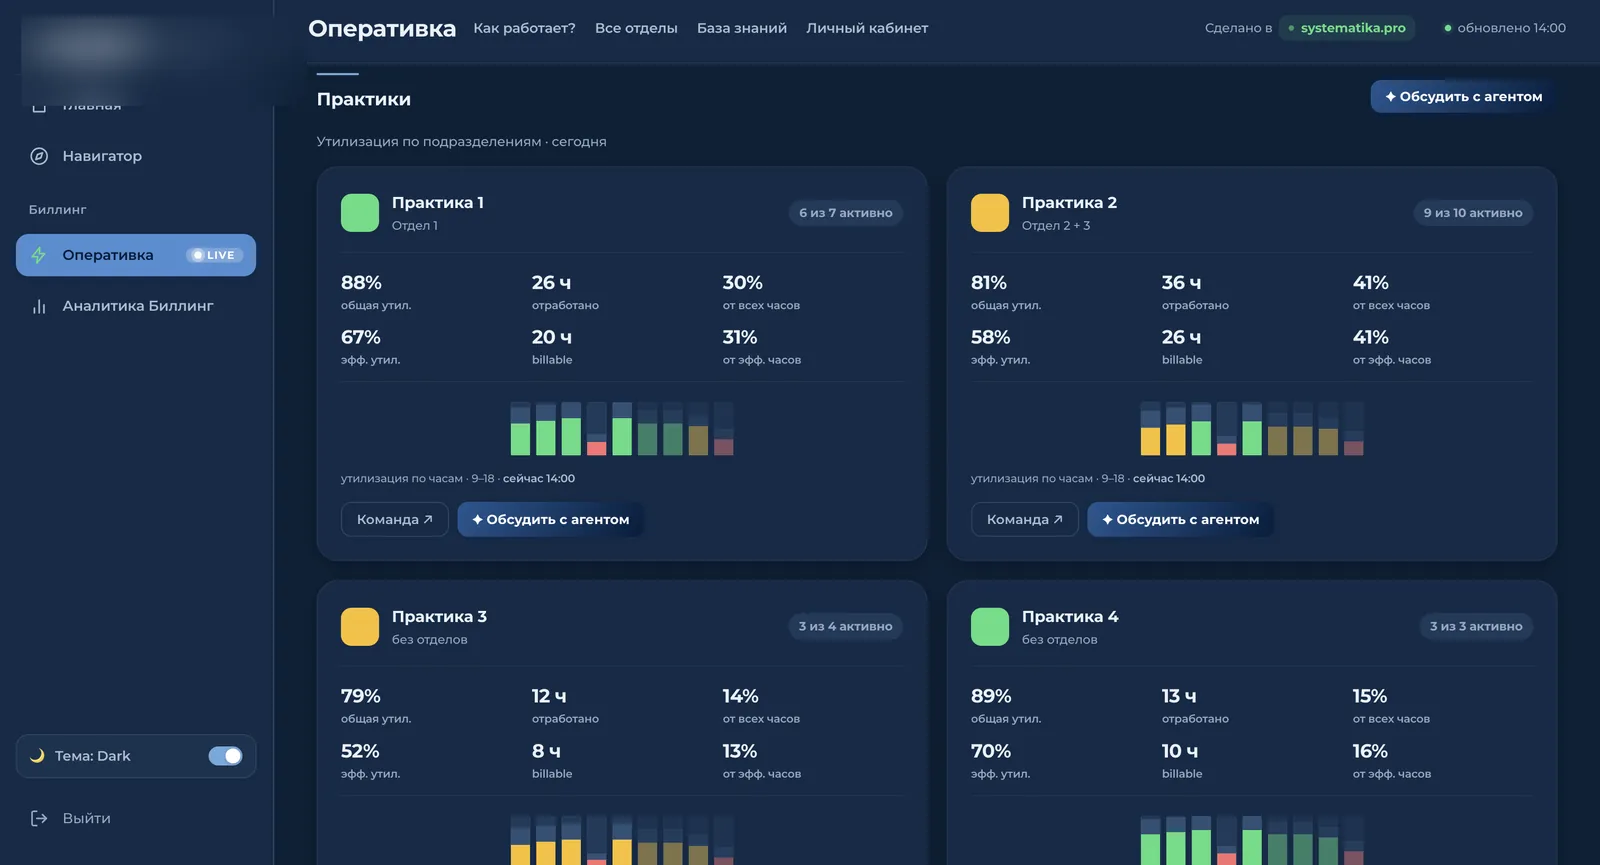This screenshot has width=1600, height=865.
Task: Open the База знаний menu item
Action: [x=742, y=28]
